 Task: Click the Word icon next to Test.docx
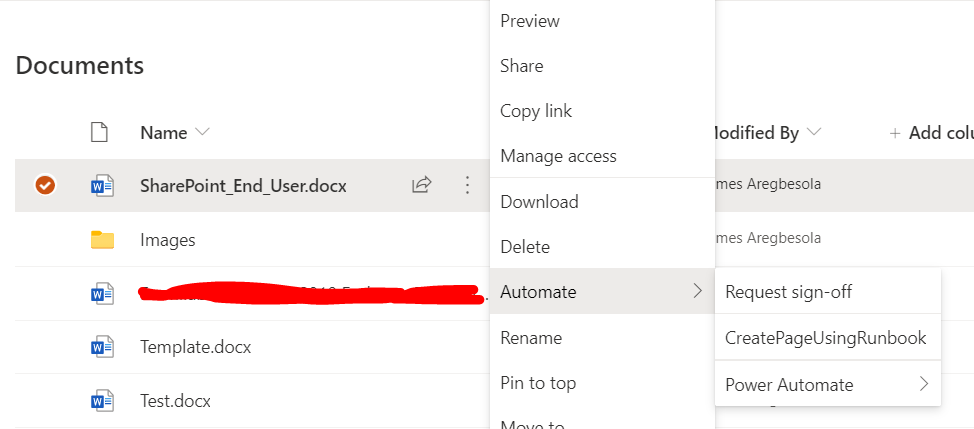tap(102, 400)
